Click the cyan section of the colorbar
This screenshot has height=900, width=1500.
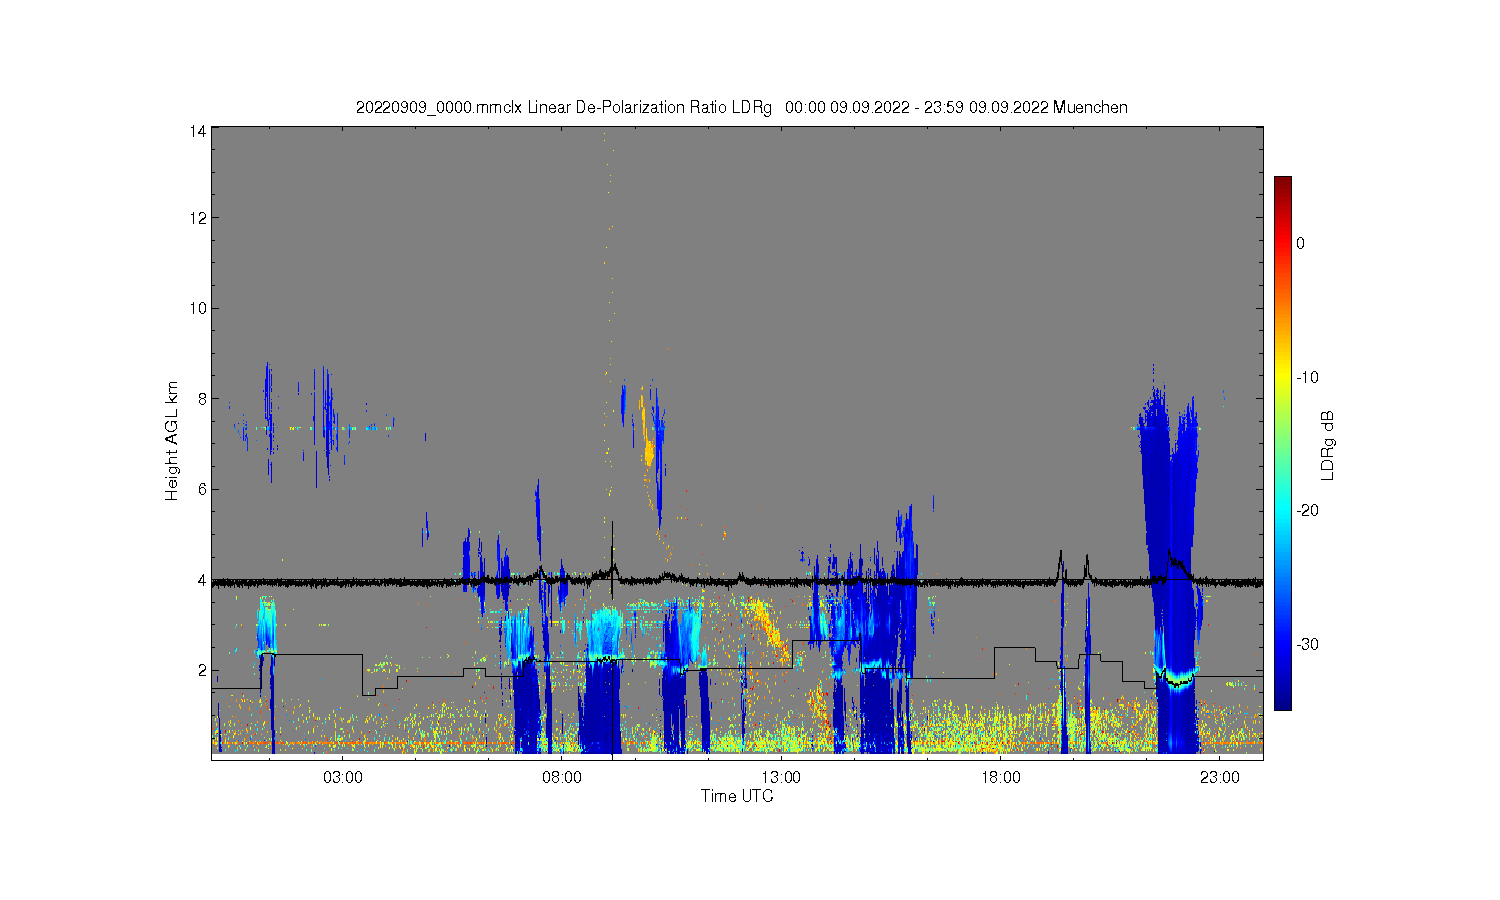1282,510
